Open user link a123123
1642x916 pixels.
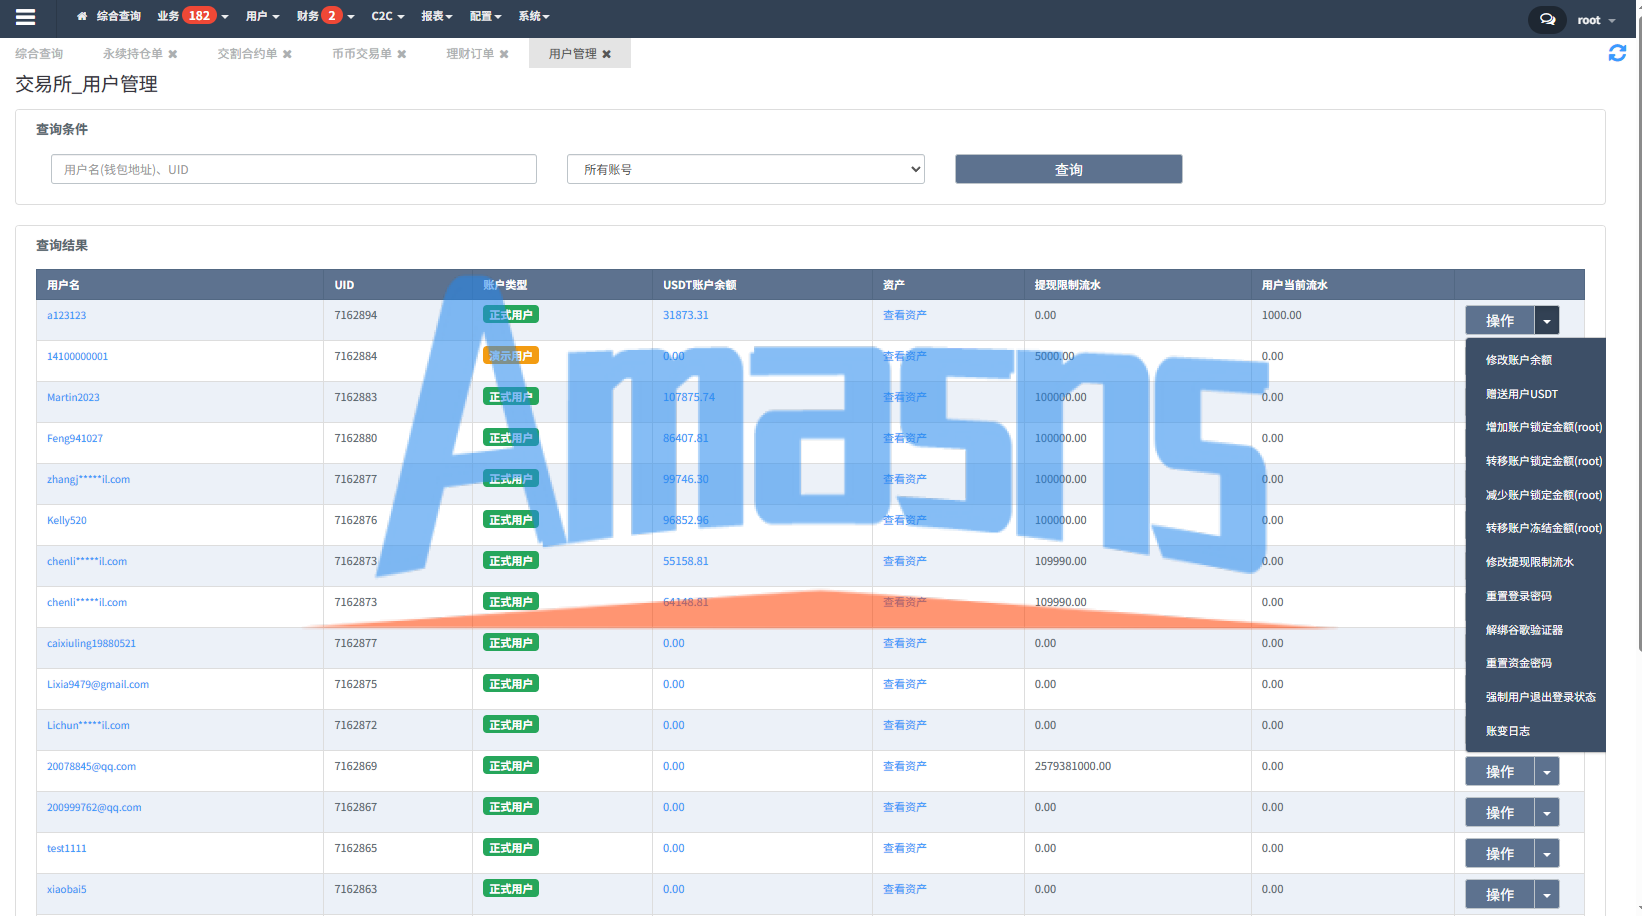click(67, 315)
